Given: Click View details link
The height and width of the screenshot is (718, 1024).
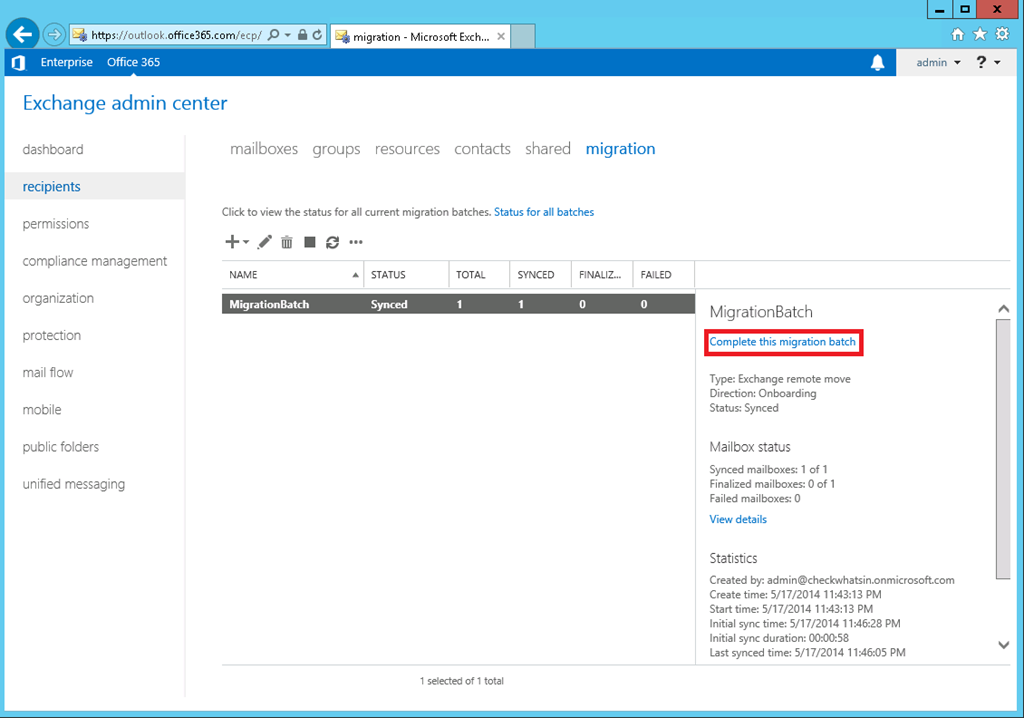Looking at the screenshot, I should 738,519.
